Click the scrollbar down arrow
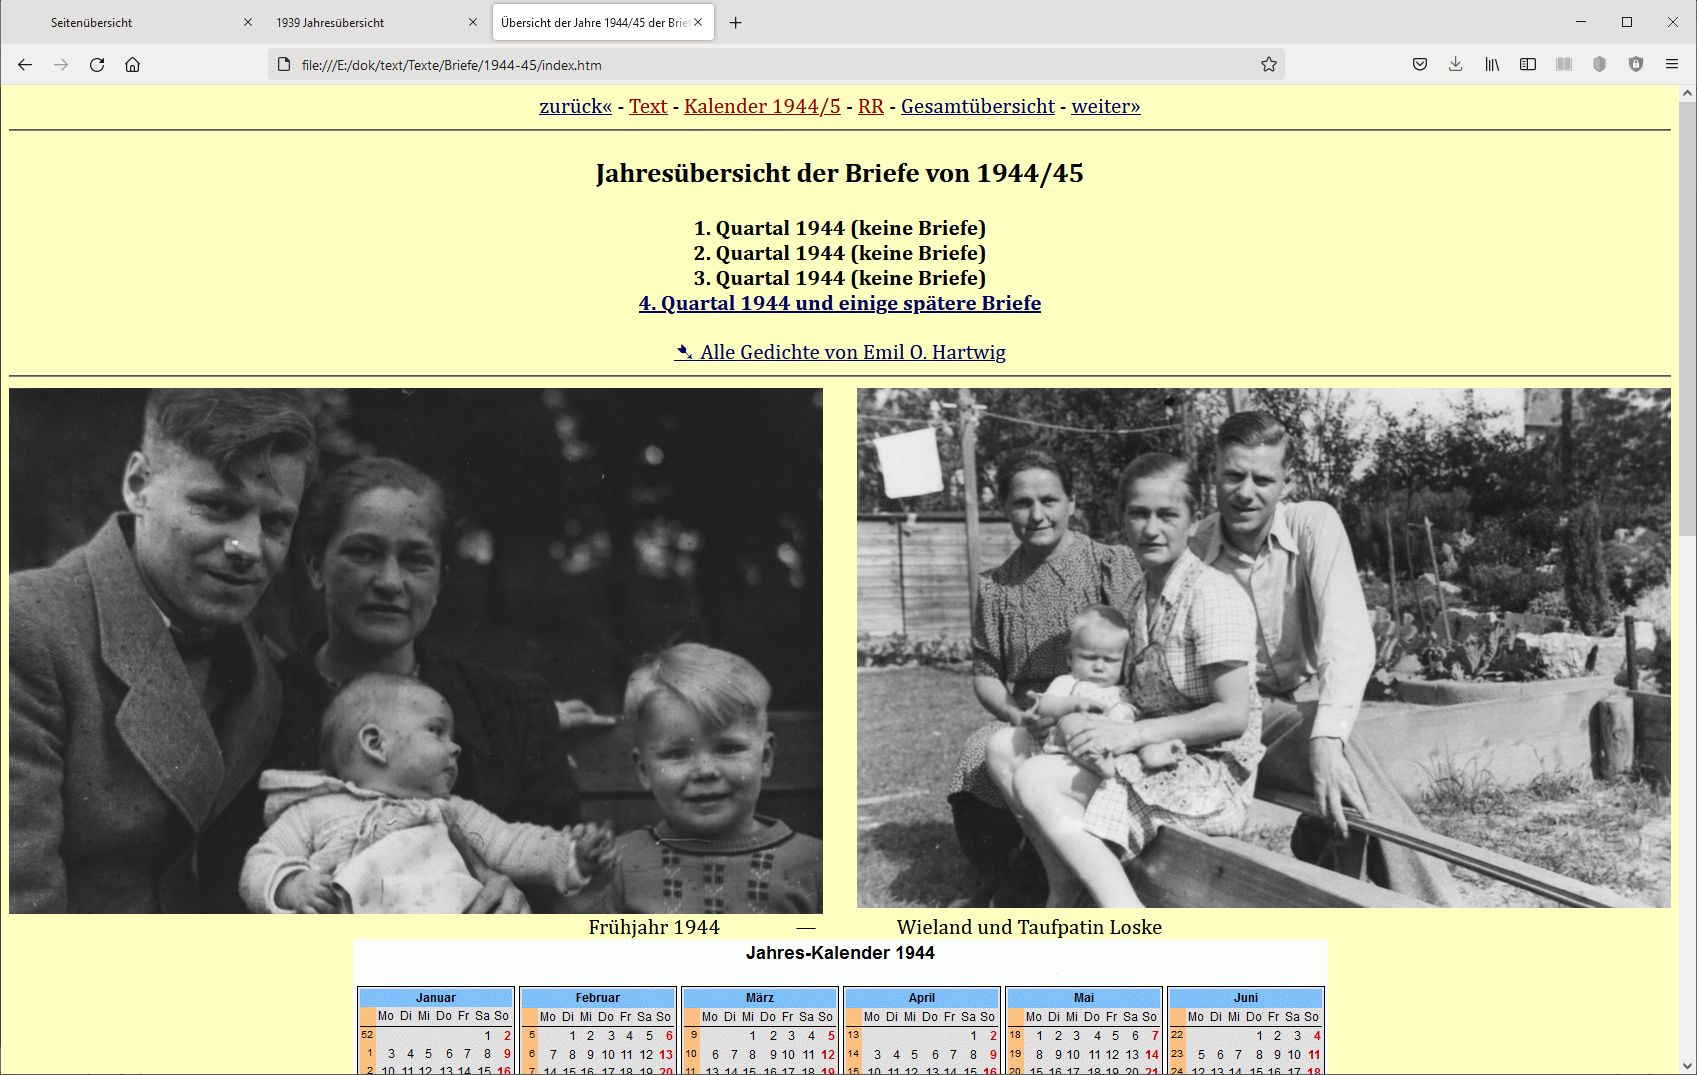1697x1075 pixels. [x=1687, y=1065]
